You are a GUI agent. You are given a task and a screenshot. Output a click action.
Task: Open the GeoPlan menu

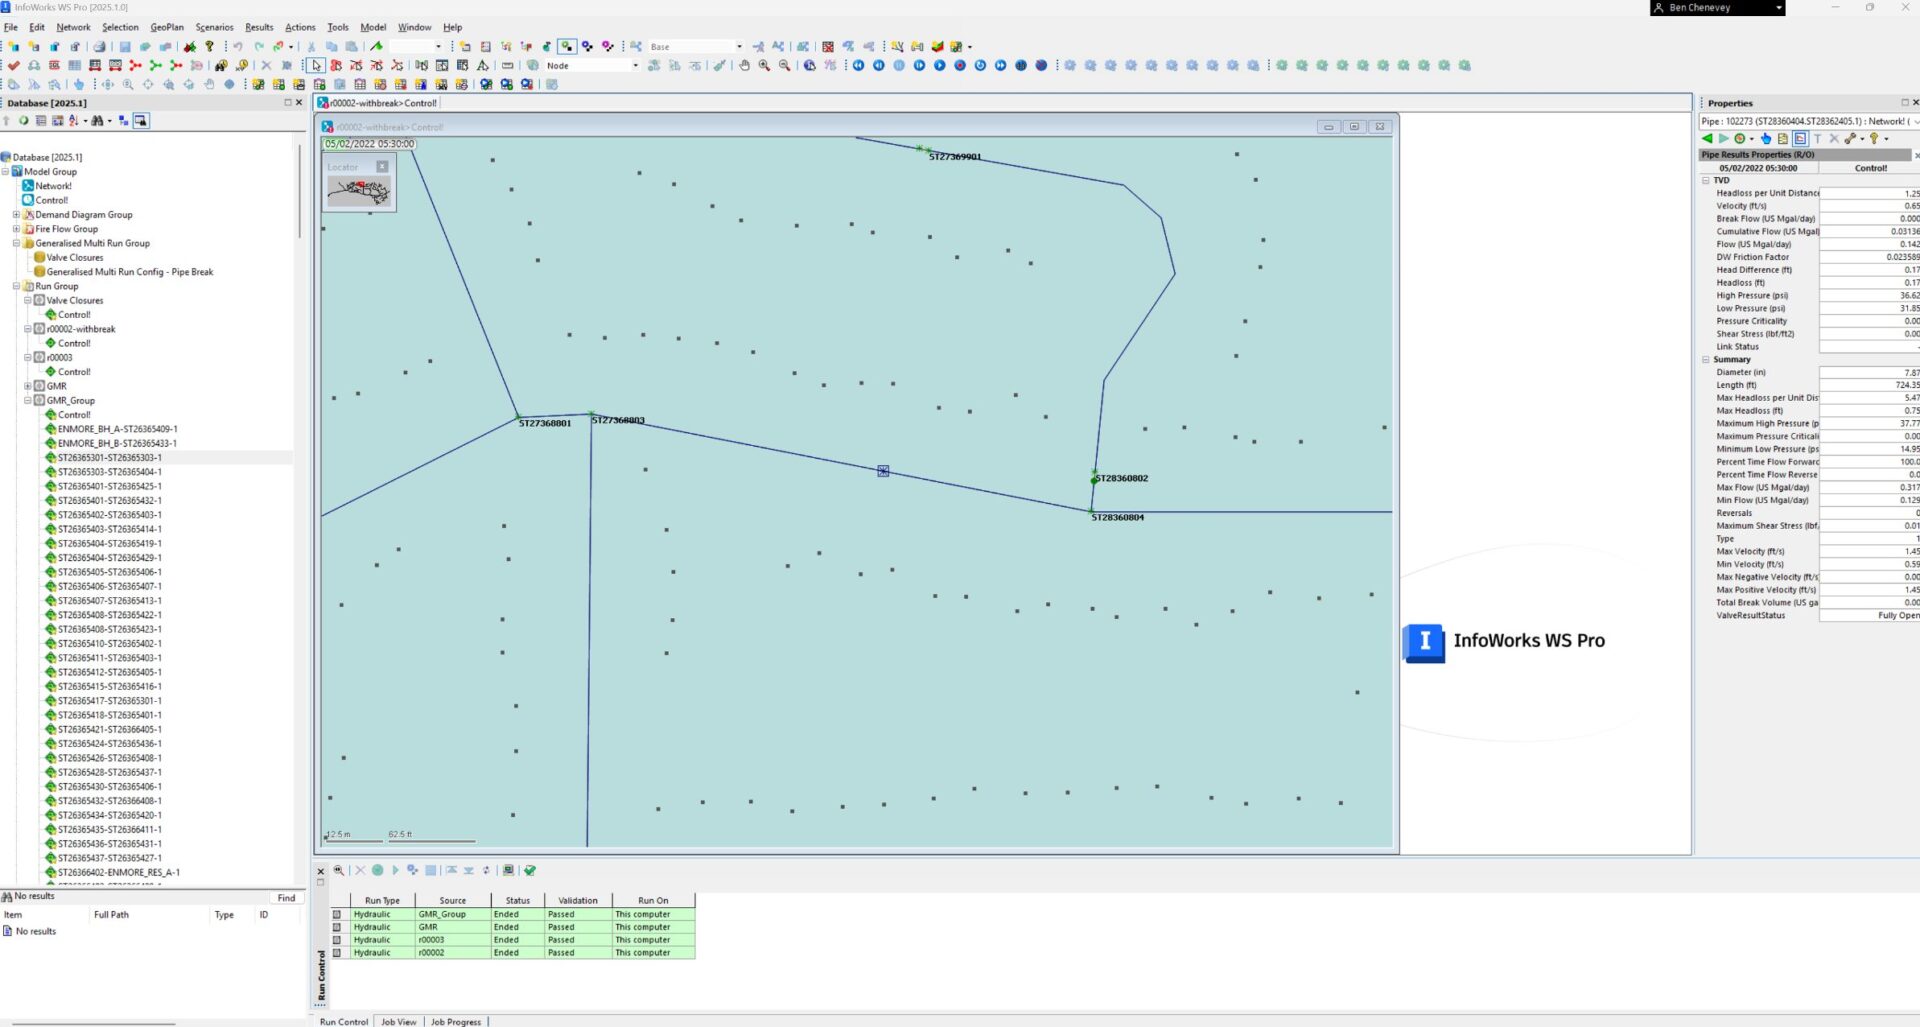[167, 27]
